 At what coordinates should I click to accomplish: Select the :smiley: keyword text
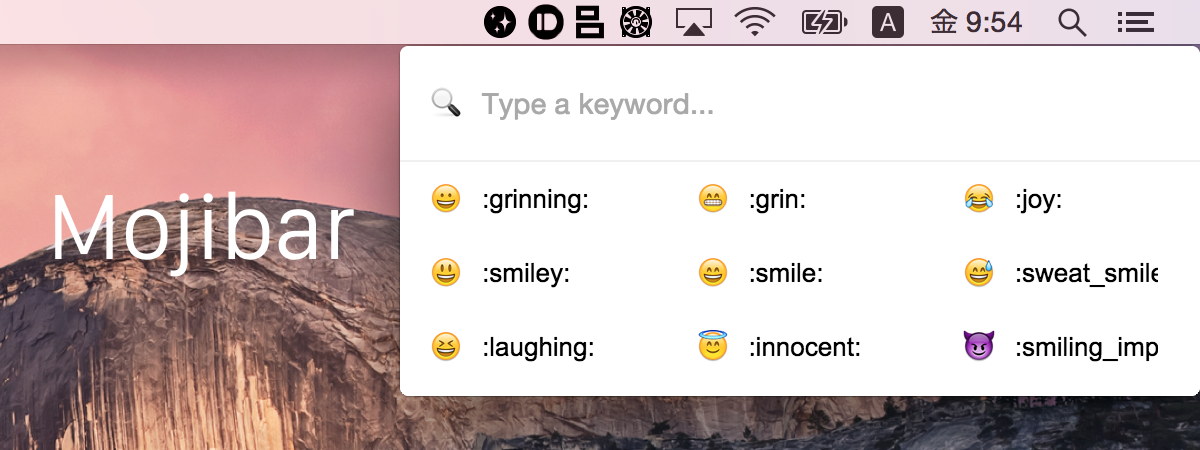point(526,274)
